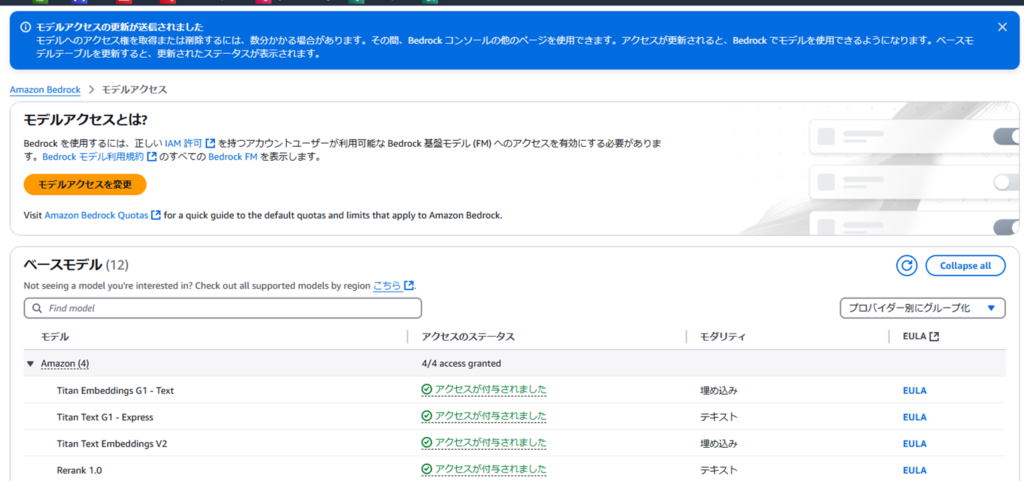
Task: Select the Titan Embeddings G1 - Text row
Action: point(515,390)
